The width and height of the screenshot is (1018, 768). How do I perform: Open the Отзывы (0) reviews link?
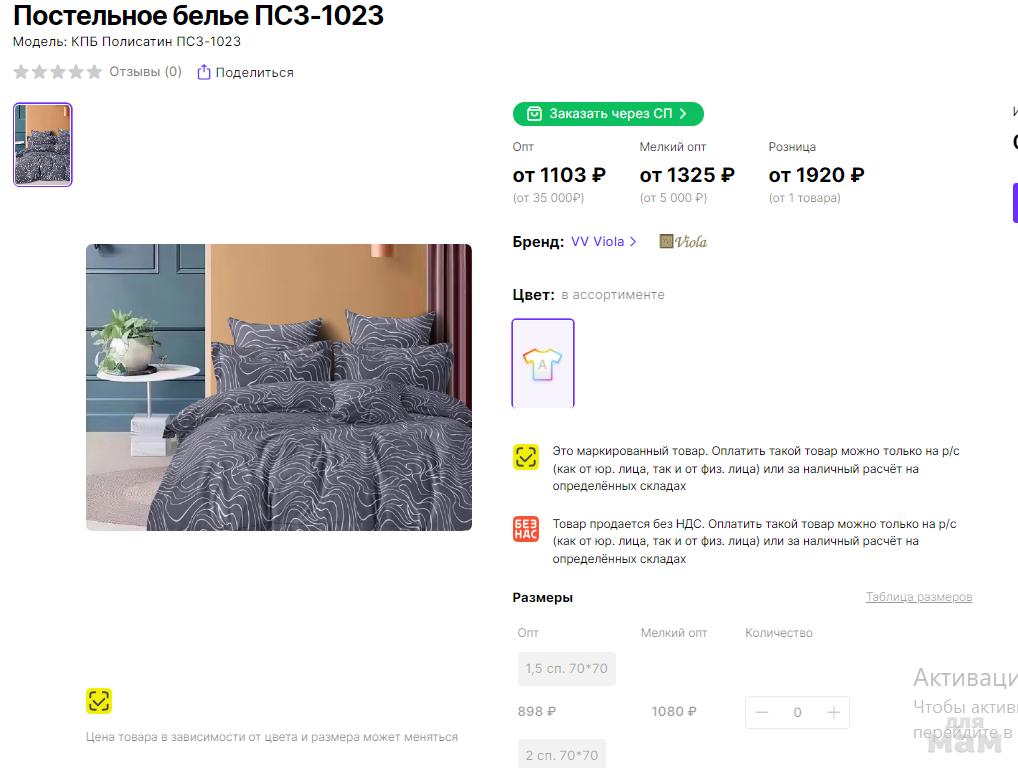[145, 72]
